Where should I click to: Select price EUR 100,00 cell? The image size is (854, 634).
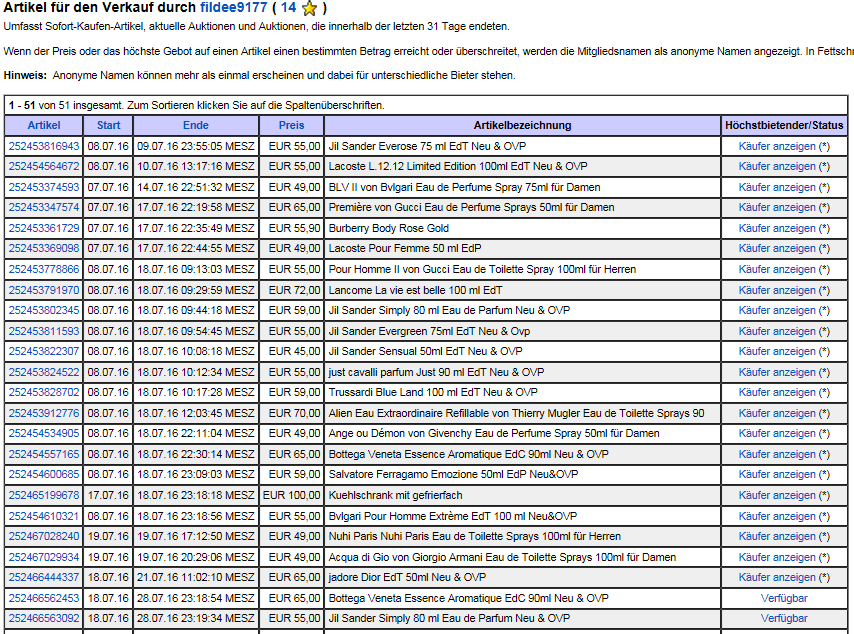pyautogui.click(x=291, y=495)
